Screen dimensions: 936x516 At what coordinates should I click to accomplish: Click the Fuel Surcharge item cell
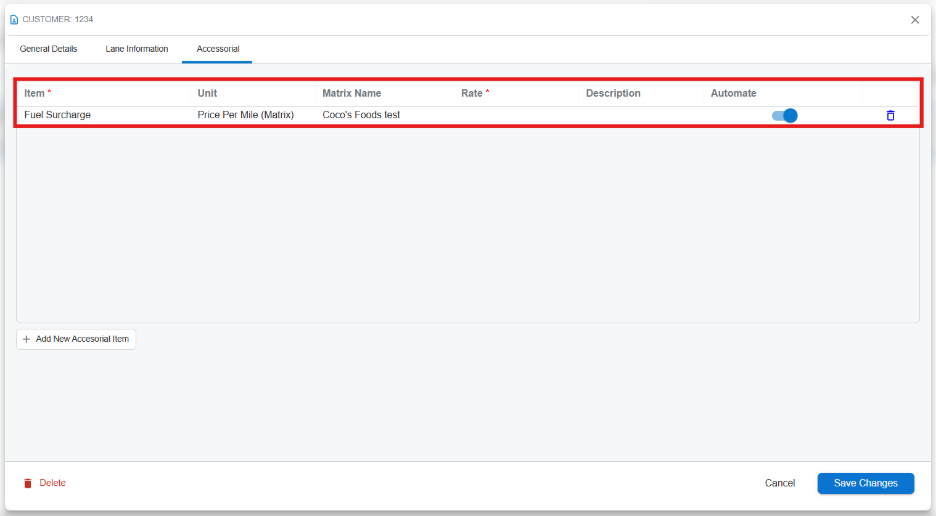point(104,115)
